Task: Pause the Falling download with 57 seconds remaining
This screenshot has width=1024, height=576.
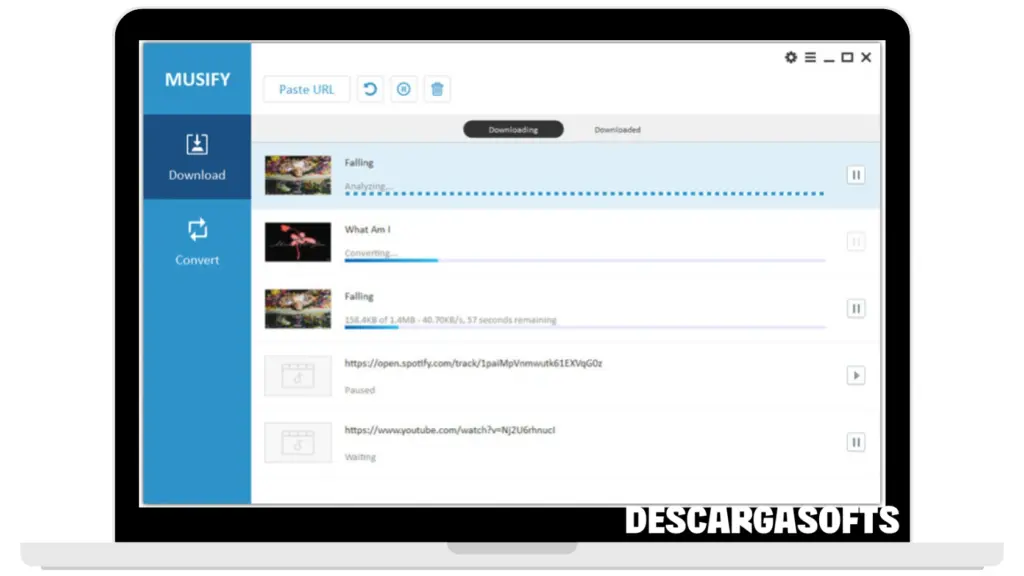Action: pos(856,309)
